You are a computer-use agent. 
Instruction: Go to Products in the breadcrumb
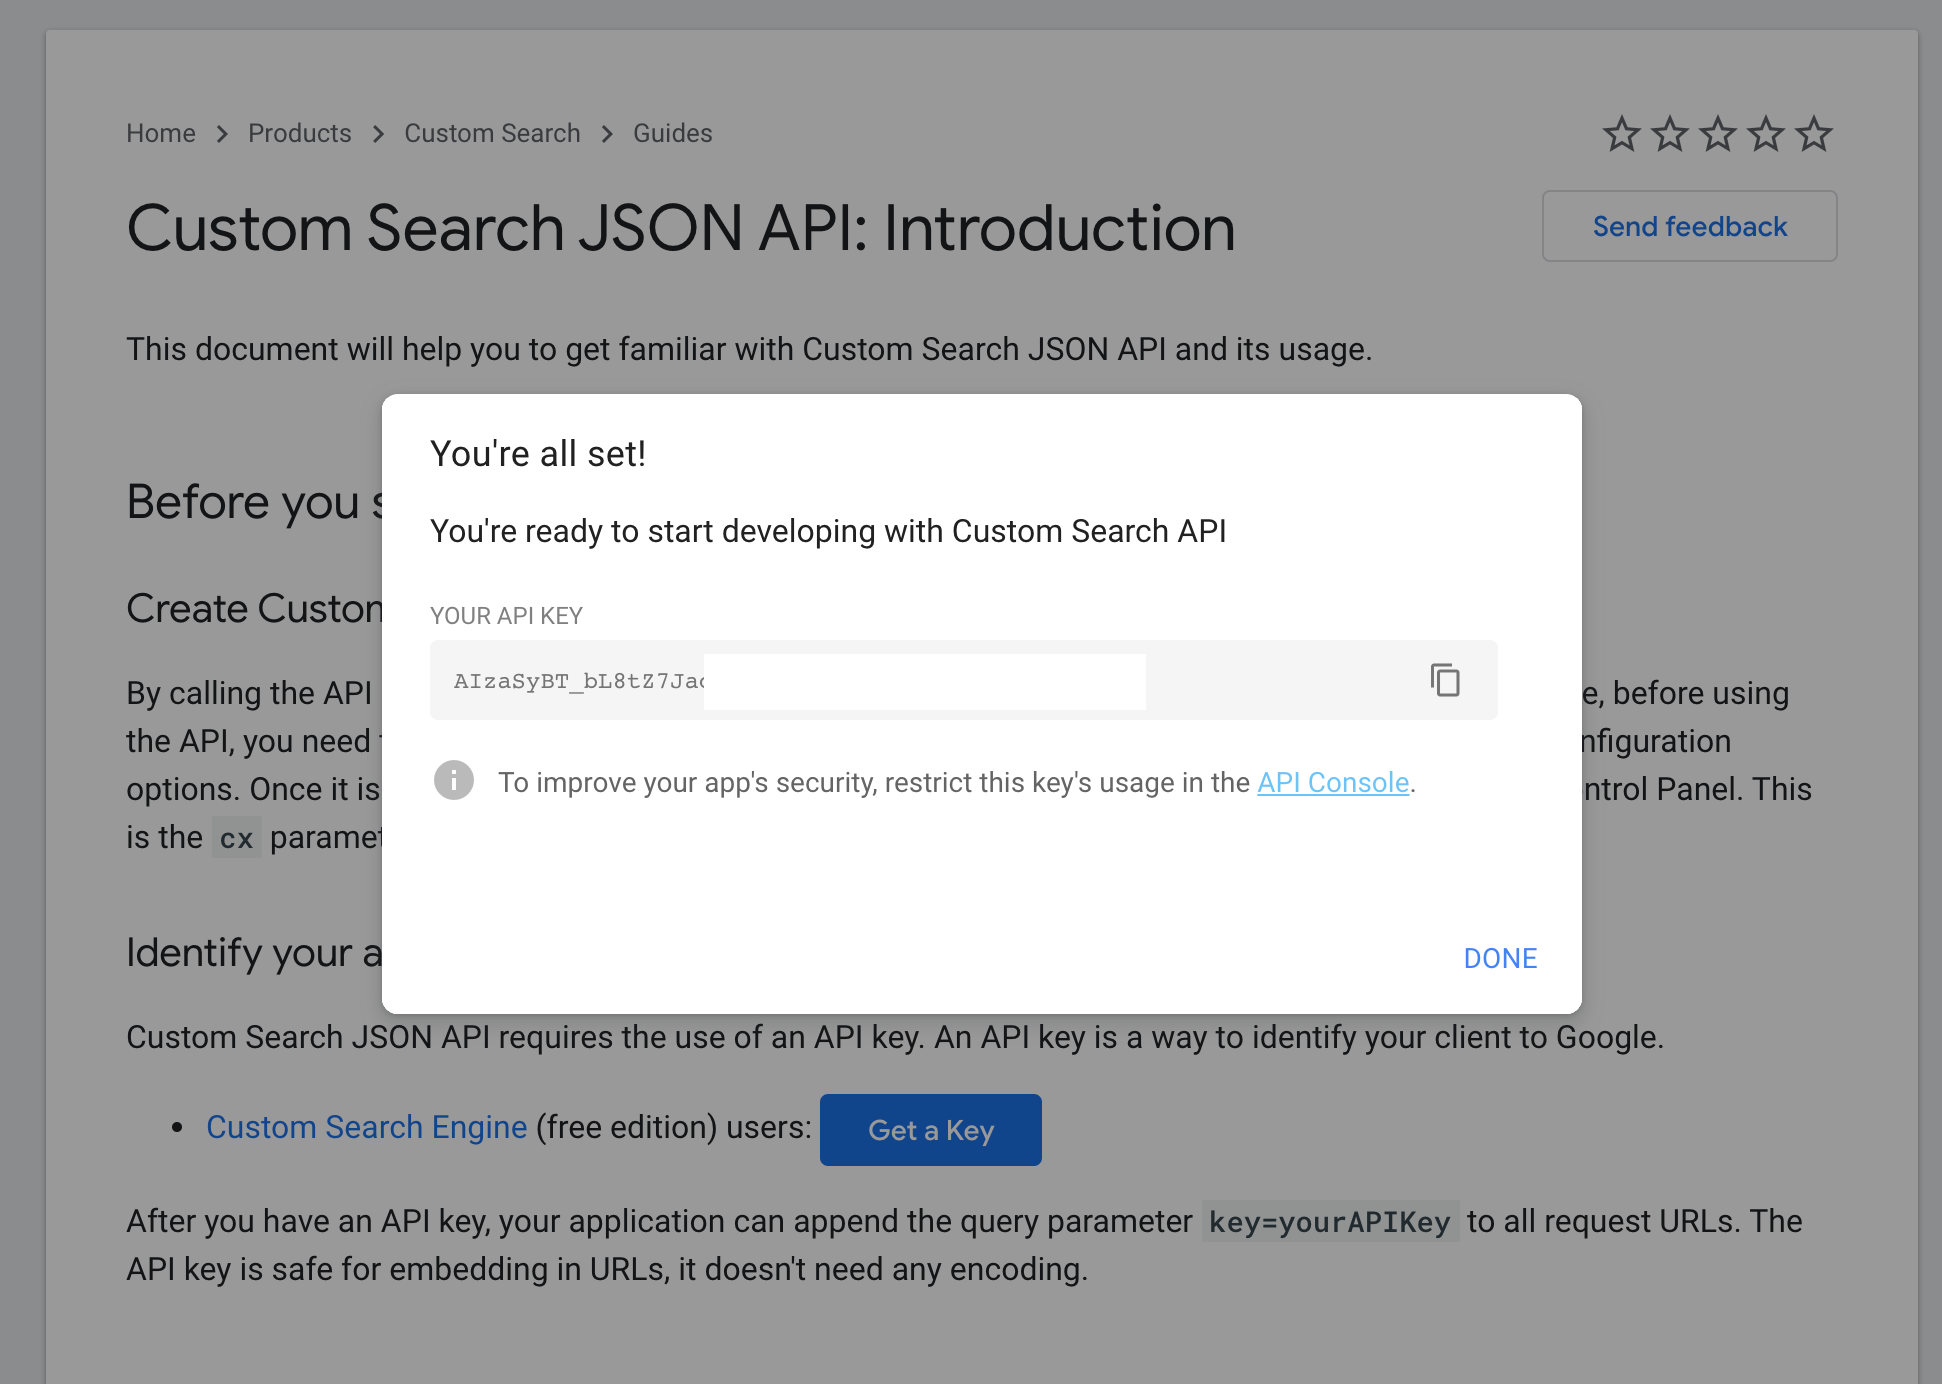click(x=299, y=133)
